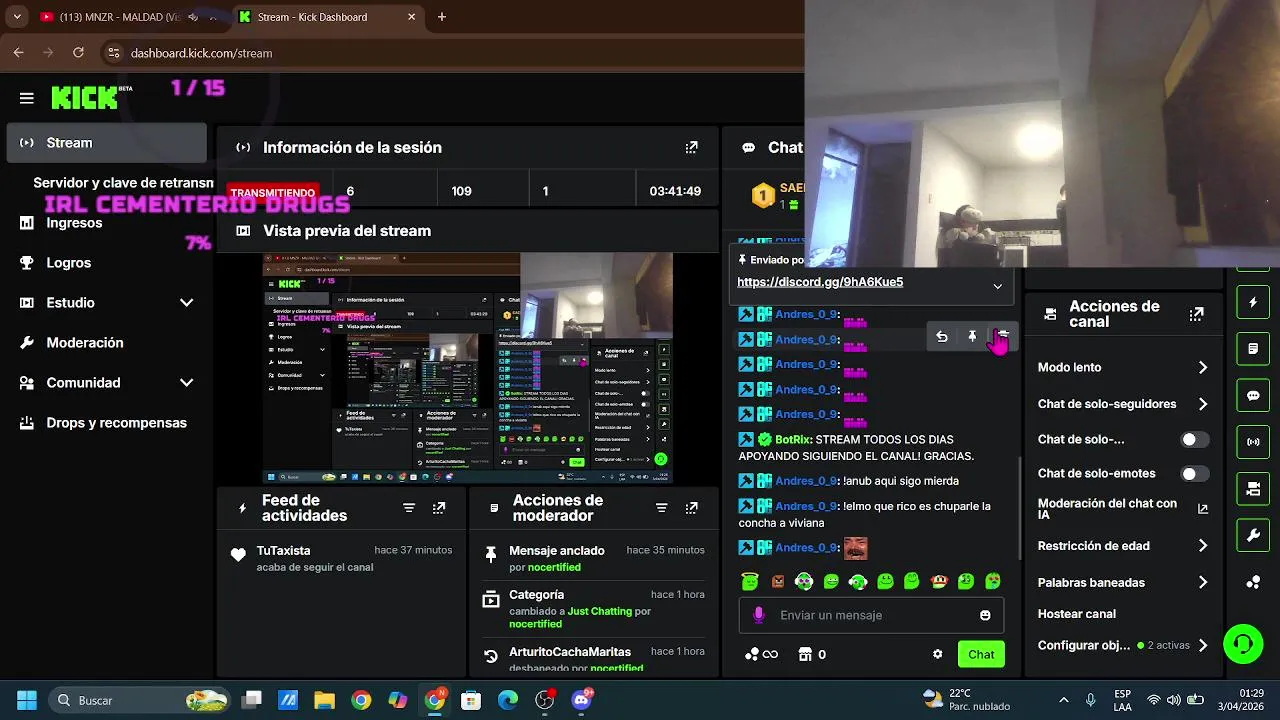The image size is (1280, 720).
Task: Pop out the Información de la sesión panel
Action: (x=691, y=147)
